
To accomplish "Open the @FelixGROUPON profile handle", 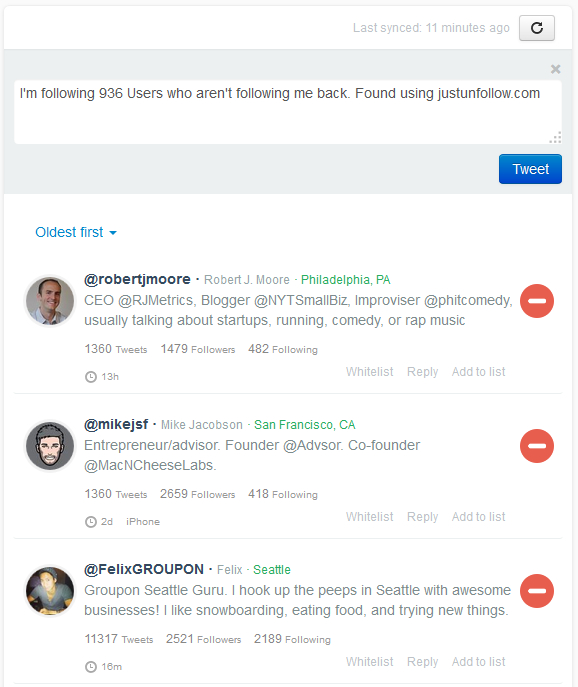I will 144,569.
